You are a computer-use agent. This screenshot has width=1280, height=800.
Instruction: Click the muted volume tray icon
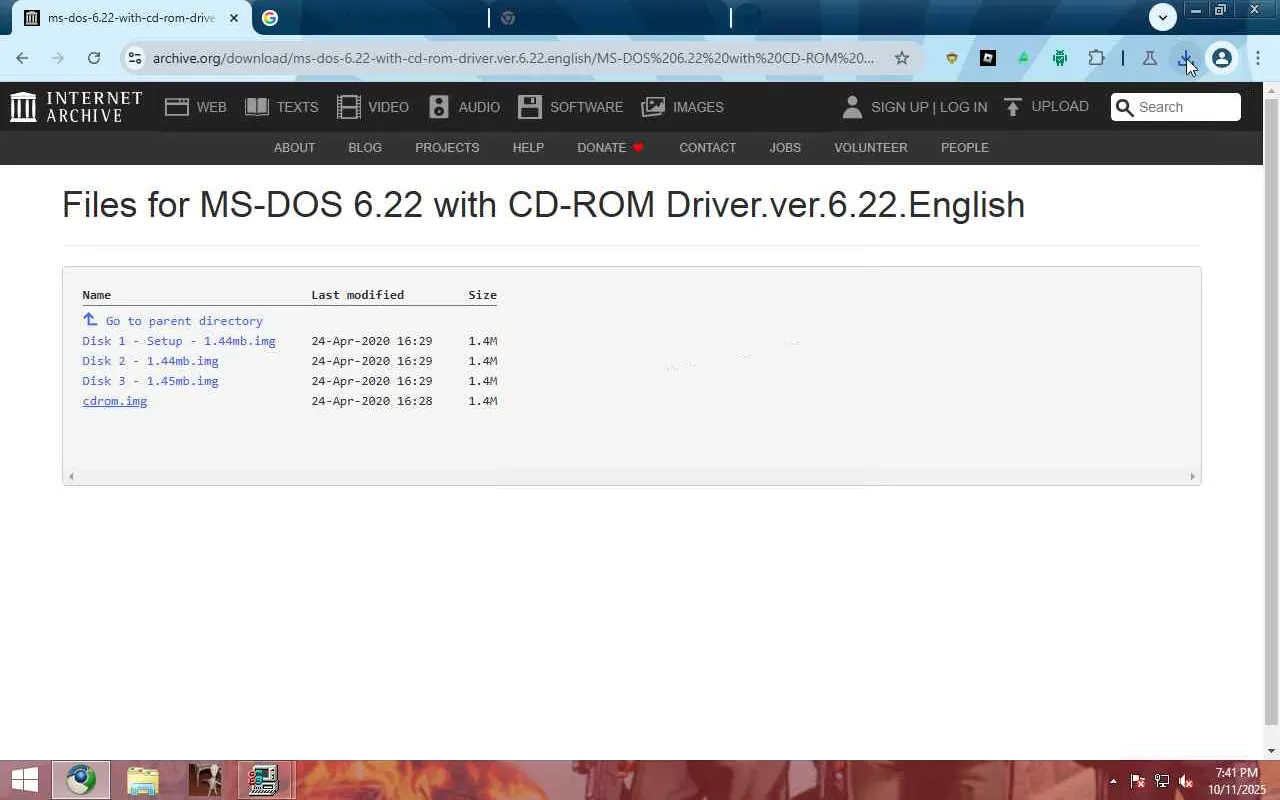tap(1186, 781)
